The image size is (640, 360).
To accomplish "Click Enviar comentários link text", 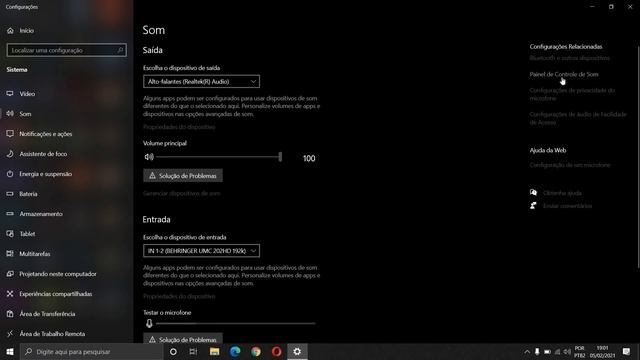I will 567,206.
